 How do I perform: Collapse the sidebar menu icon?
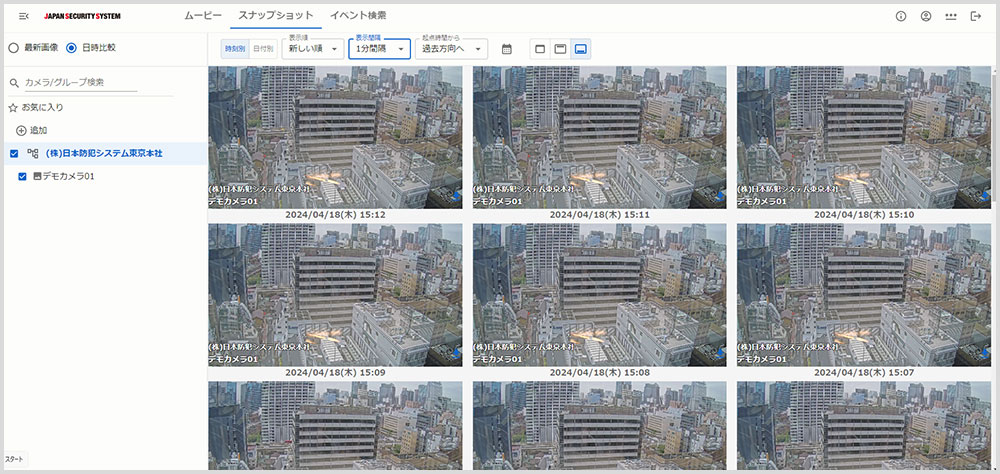pyautogui.click(x=24, y=16)
